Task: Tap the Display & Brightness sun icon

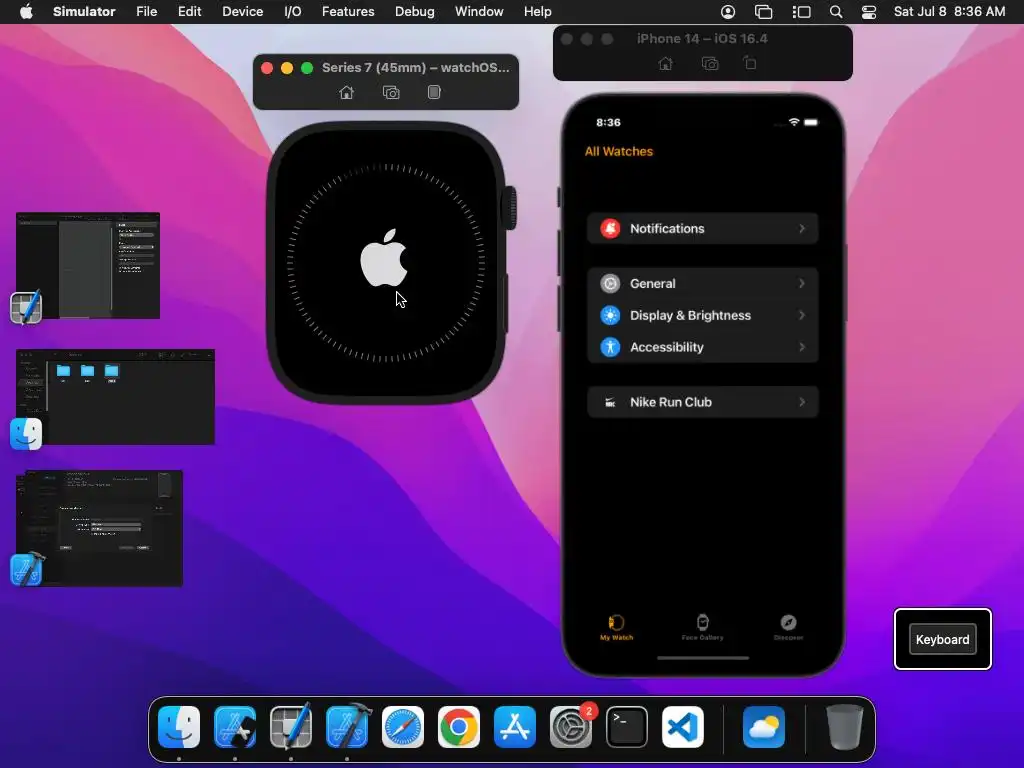Action: (x=610, y=315)
